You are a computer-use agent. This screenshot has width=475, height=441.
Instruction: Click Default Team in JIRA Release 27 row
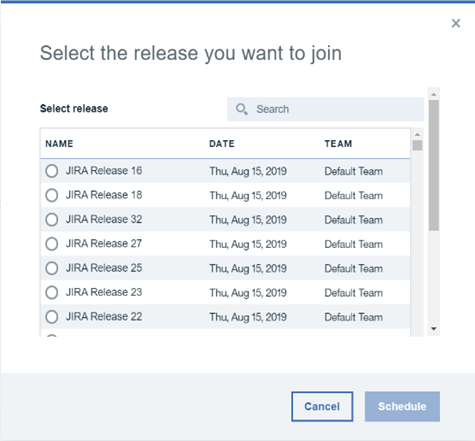click(x=354, y=244)
